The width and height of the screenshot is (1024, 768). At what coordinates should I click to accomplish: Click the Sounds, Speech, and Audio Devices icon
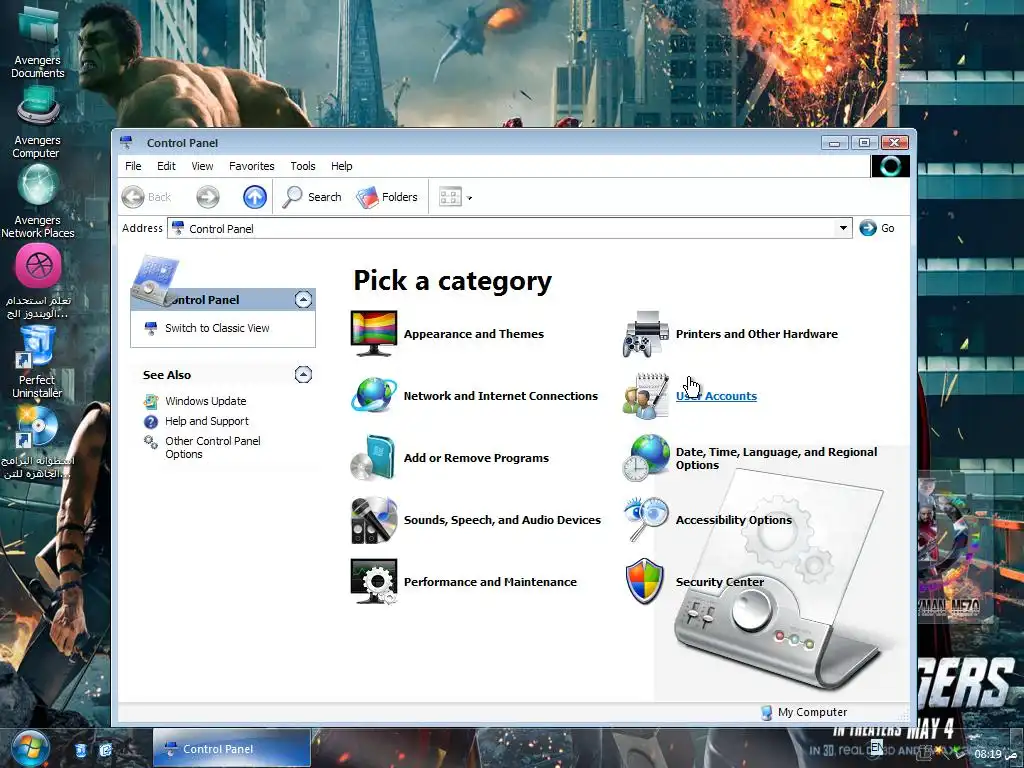click(374, 520)
